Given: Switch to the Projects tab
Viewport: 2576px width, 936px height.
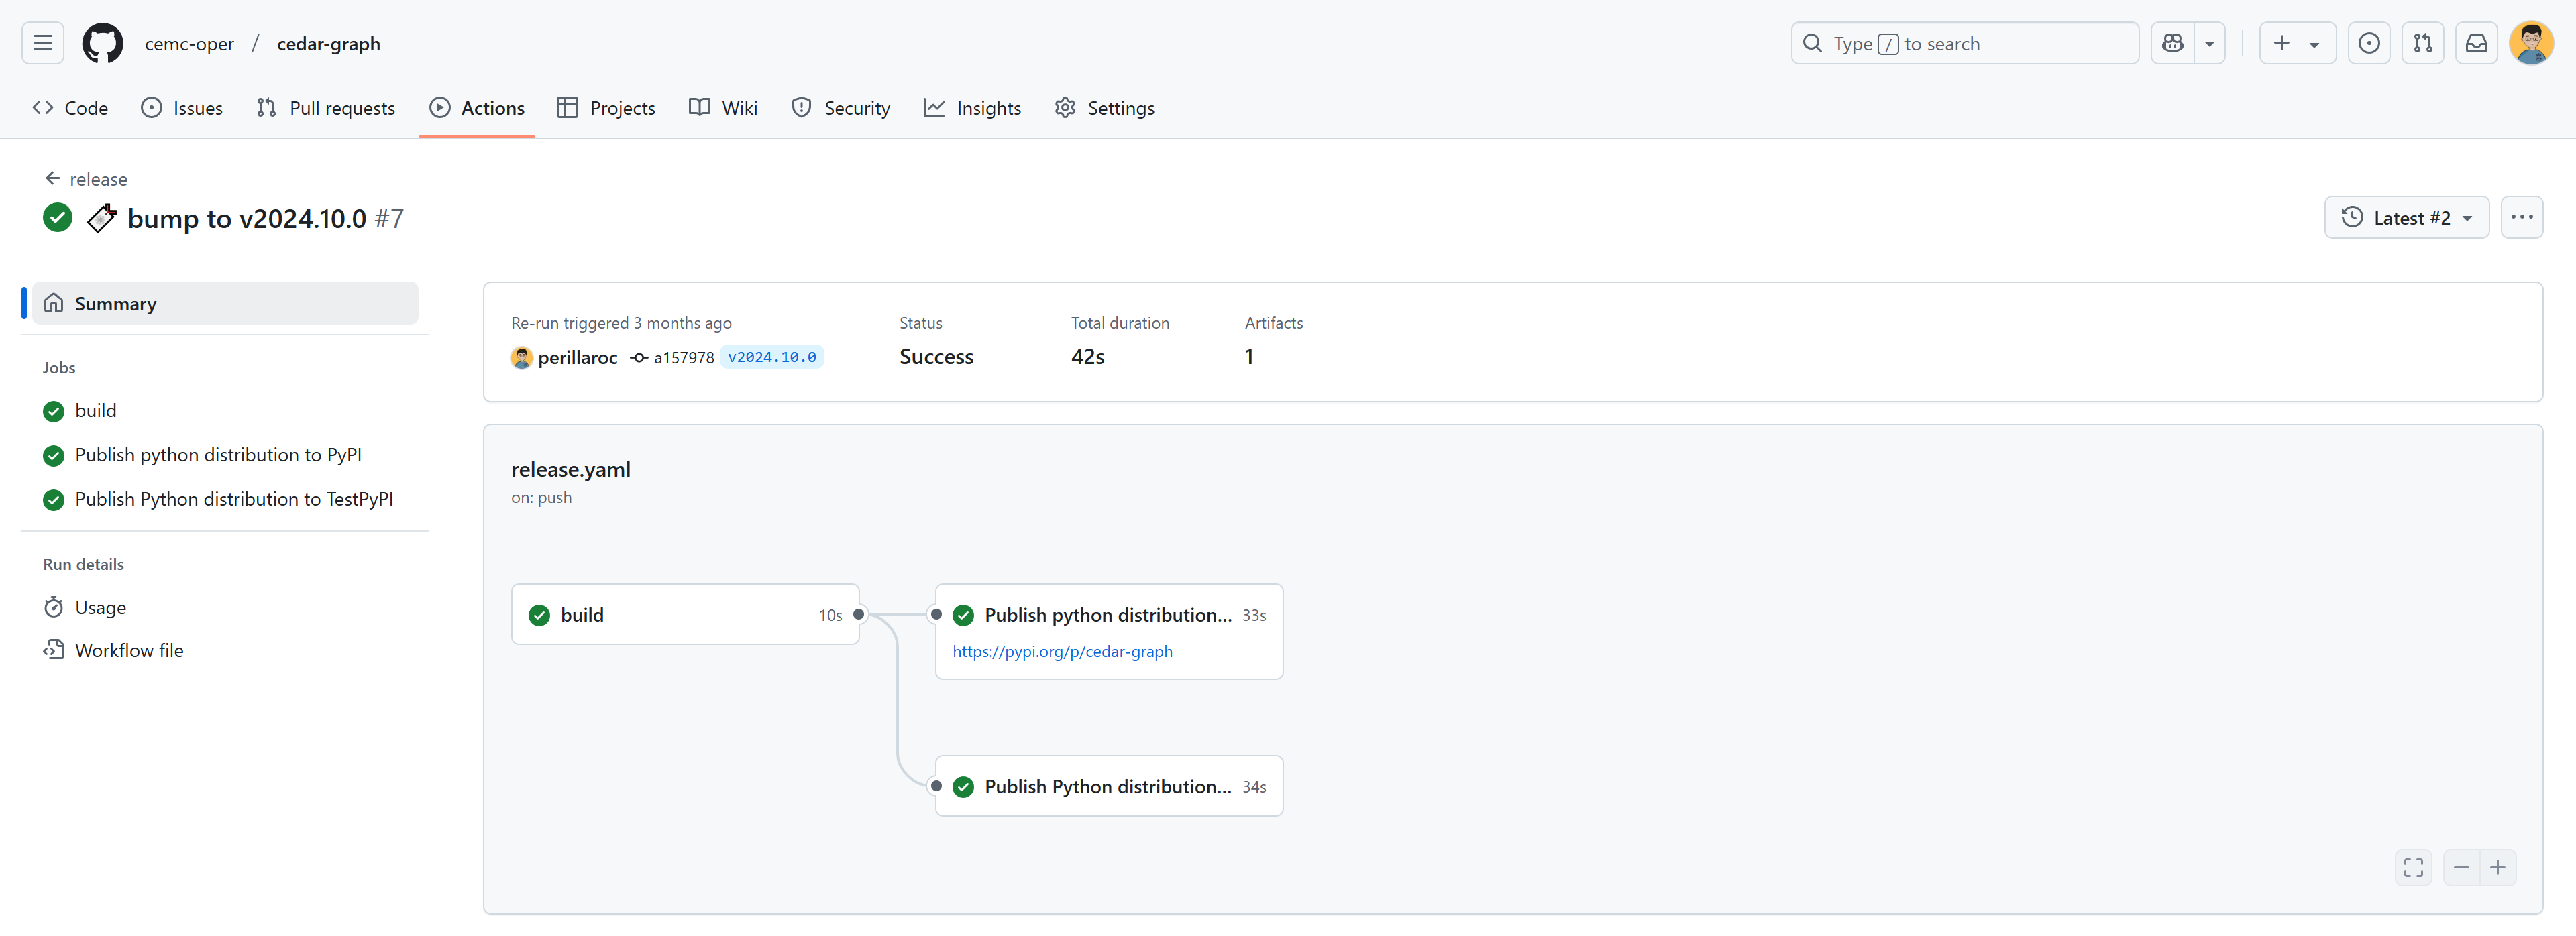Looking at the screenshot, I should click(606, 108).
